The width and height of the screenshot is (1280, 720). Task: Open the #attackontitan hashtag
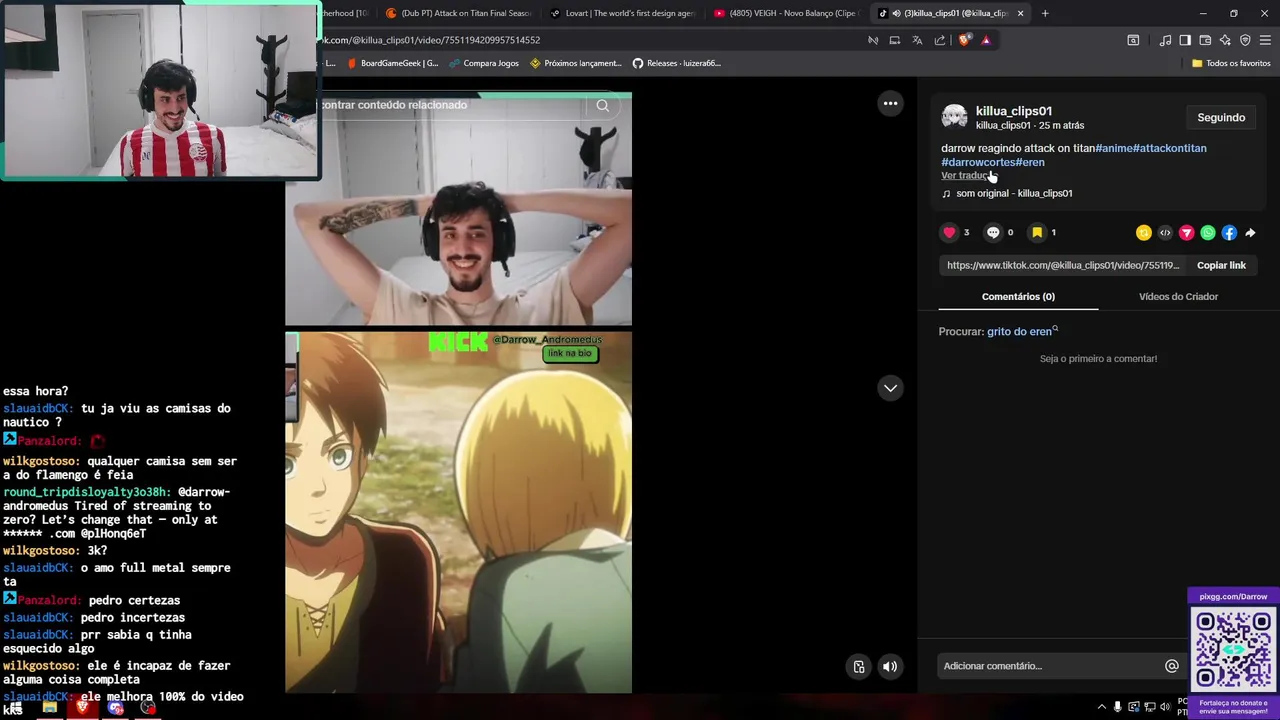[1170, 148]
